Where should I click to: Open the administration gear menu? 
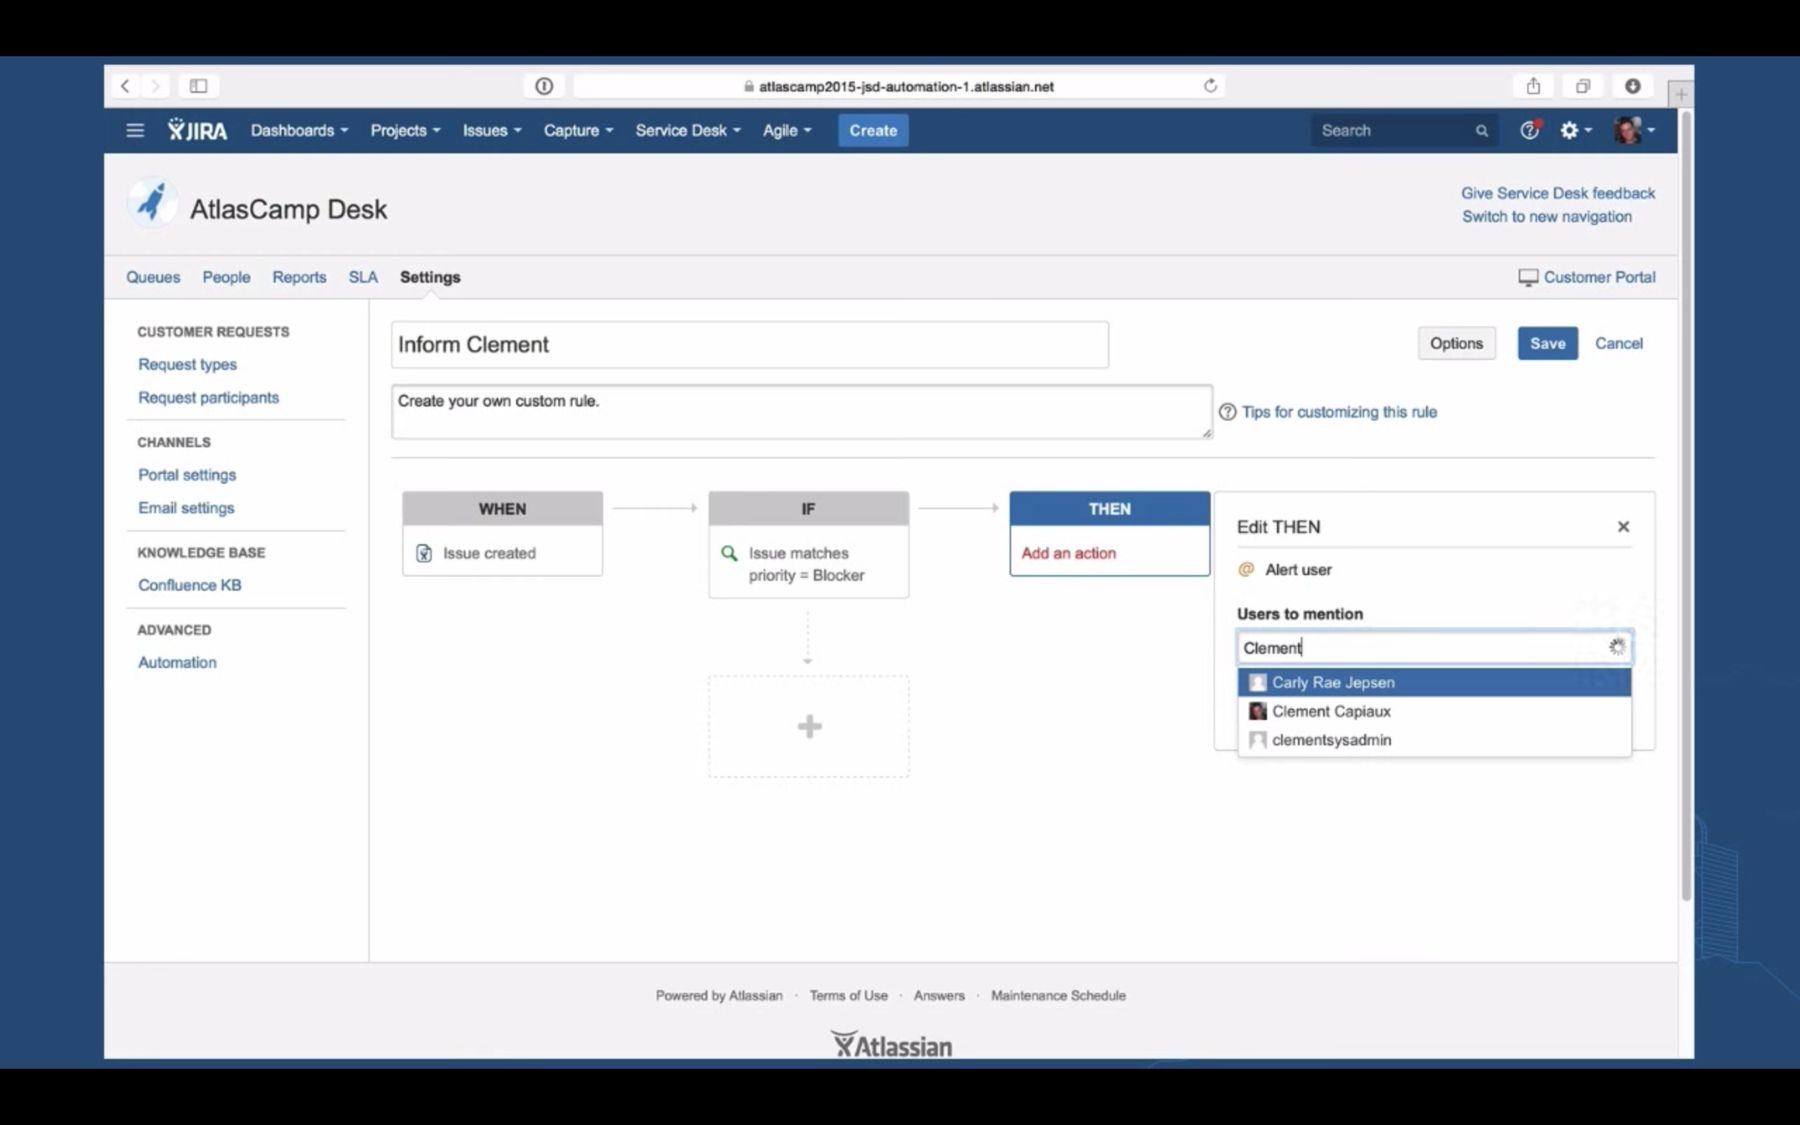1575,130
